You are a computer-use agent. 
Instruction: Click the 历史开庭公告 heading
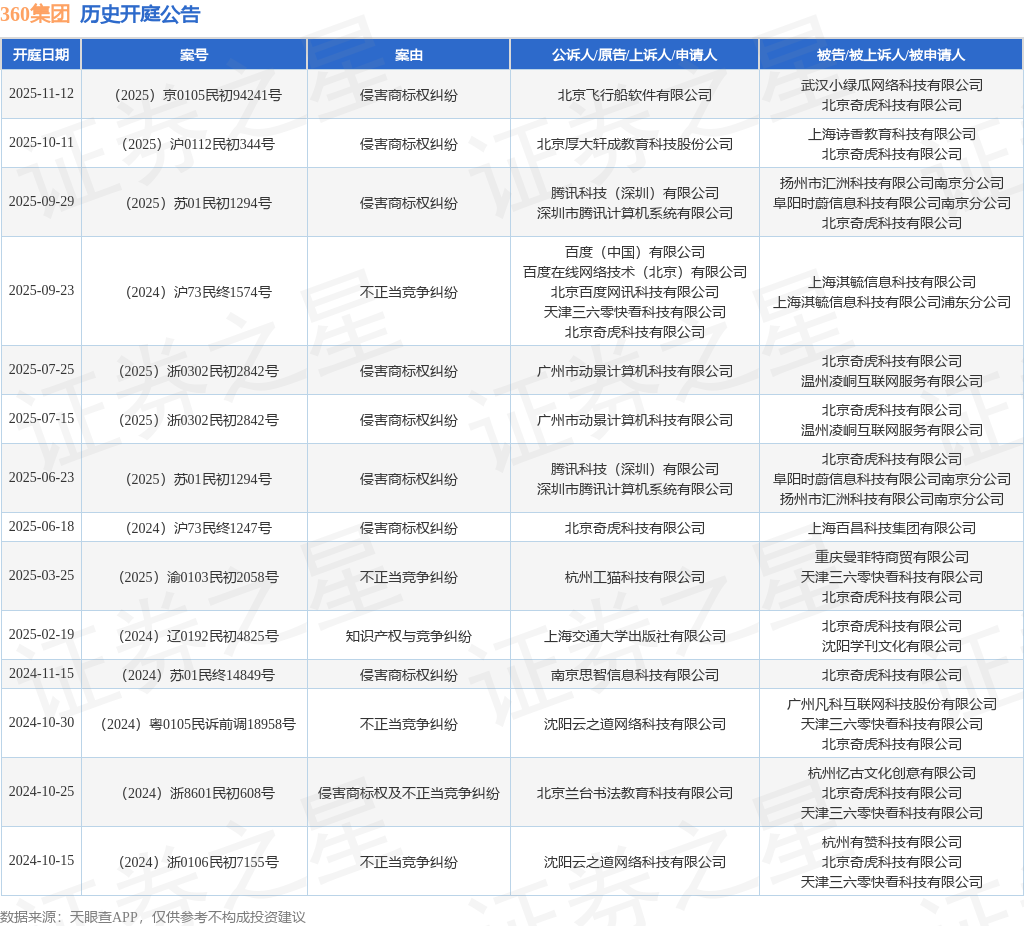click(x=140, y=14)
